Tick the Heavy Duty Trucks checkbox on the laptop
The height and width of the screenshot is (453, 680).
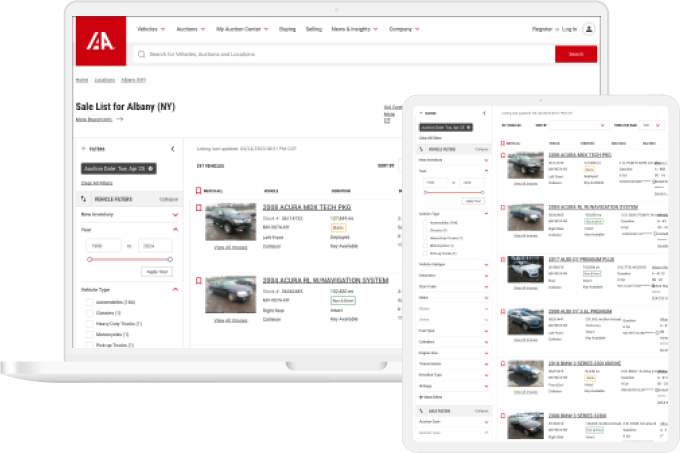tap(89, 324)
